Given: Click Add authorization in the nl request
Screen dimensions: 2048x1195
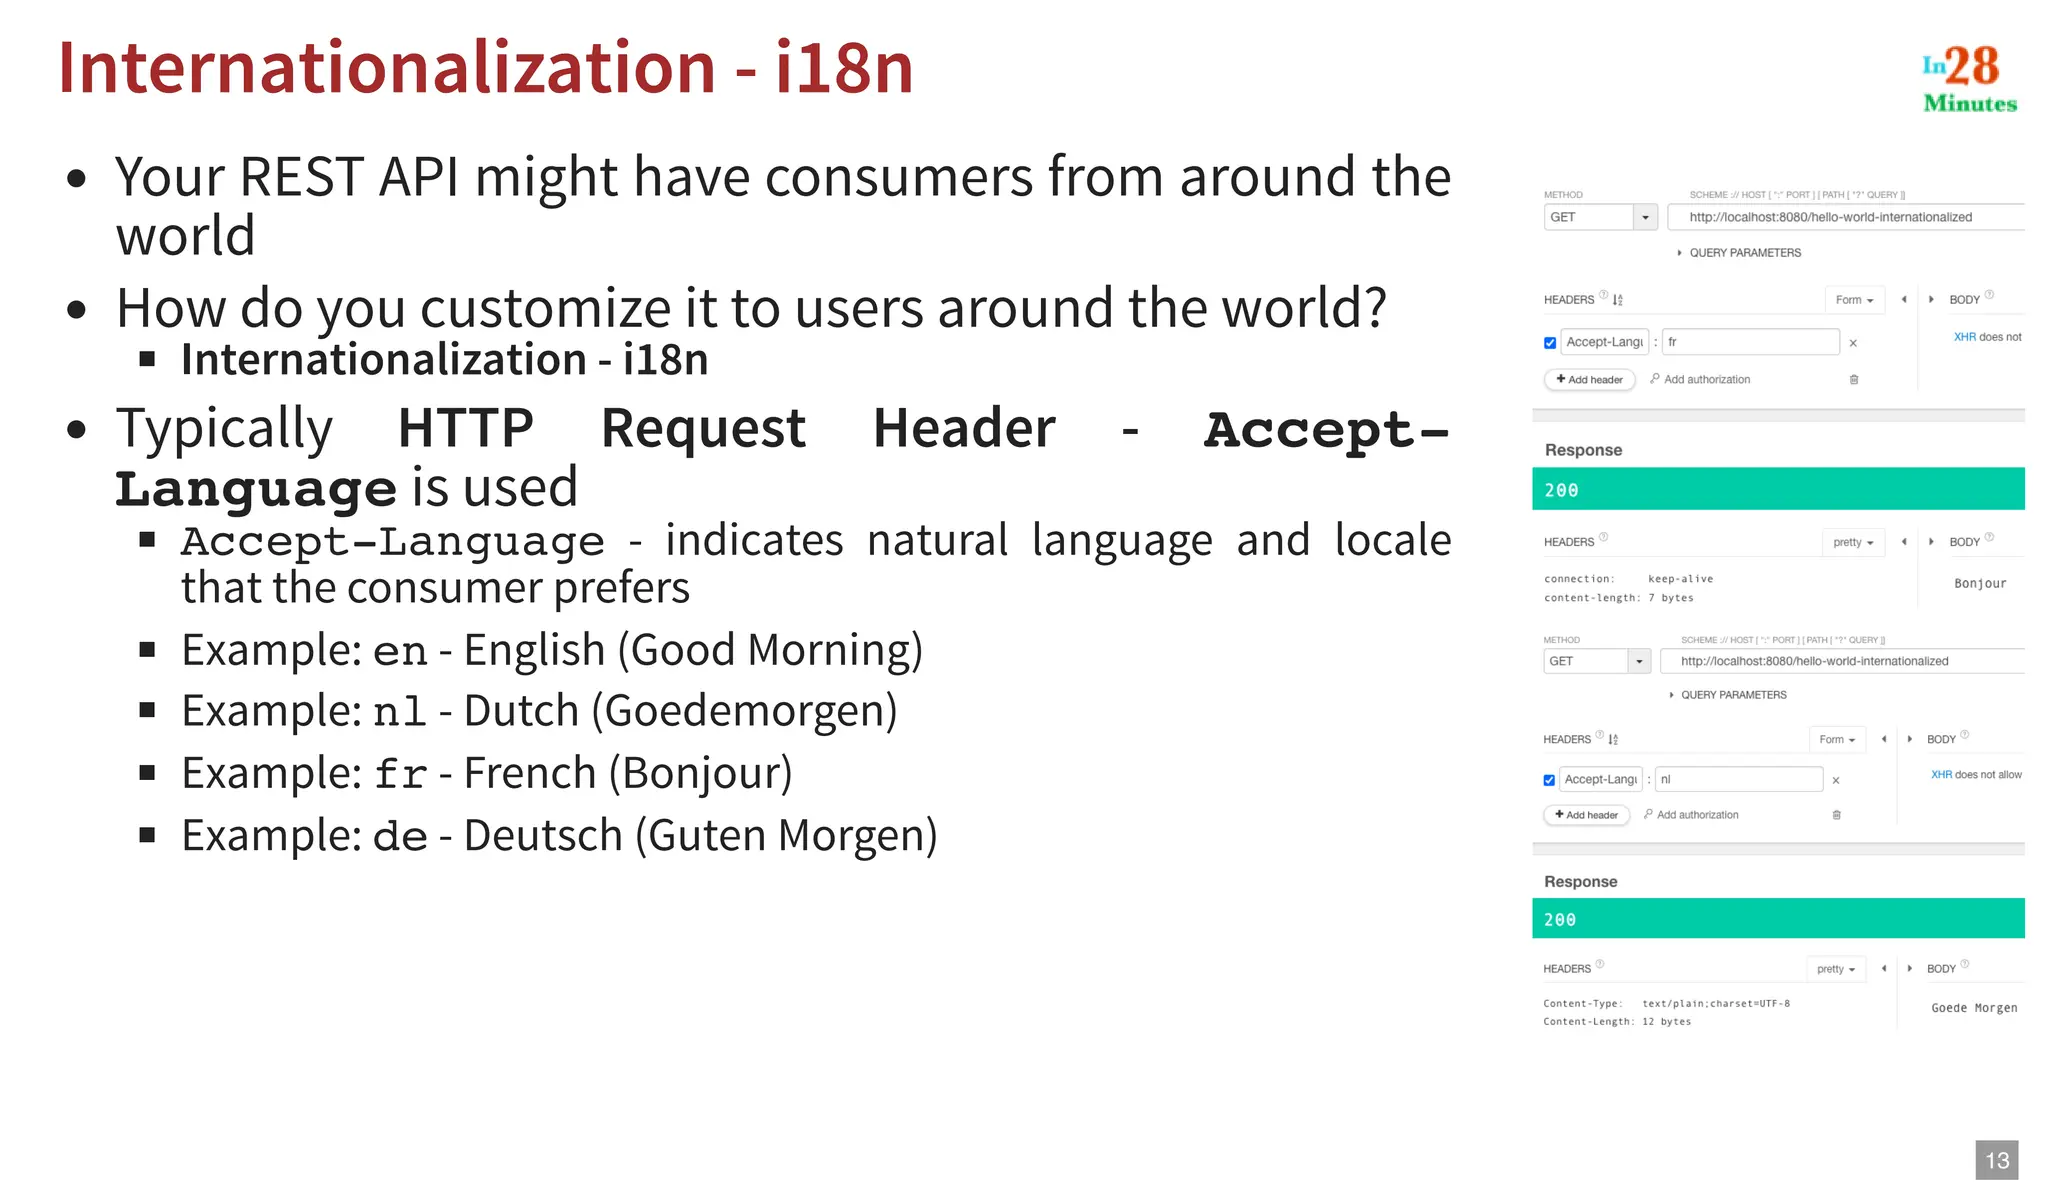Looking at the screenshot, I should 1691,815.
